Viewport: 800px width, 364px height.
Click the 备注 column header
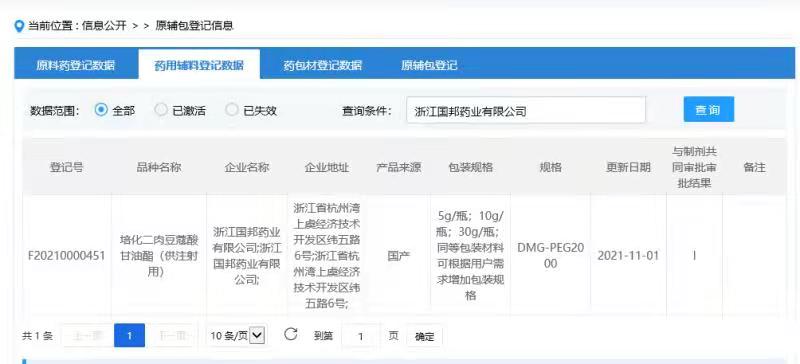pyautogui.click(x=754, y=167)
